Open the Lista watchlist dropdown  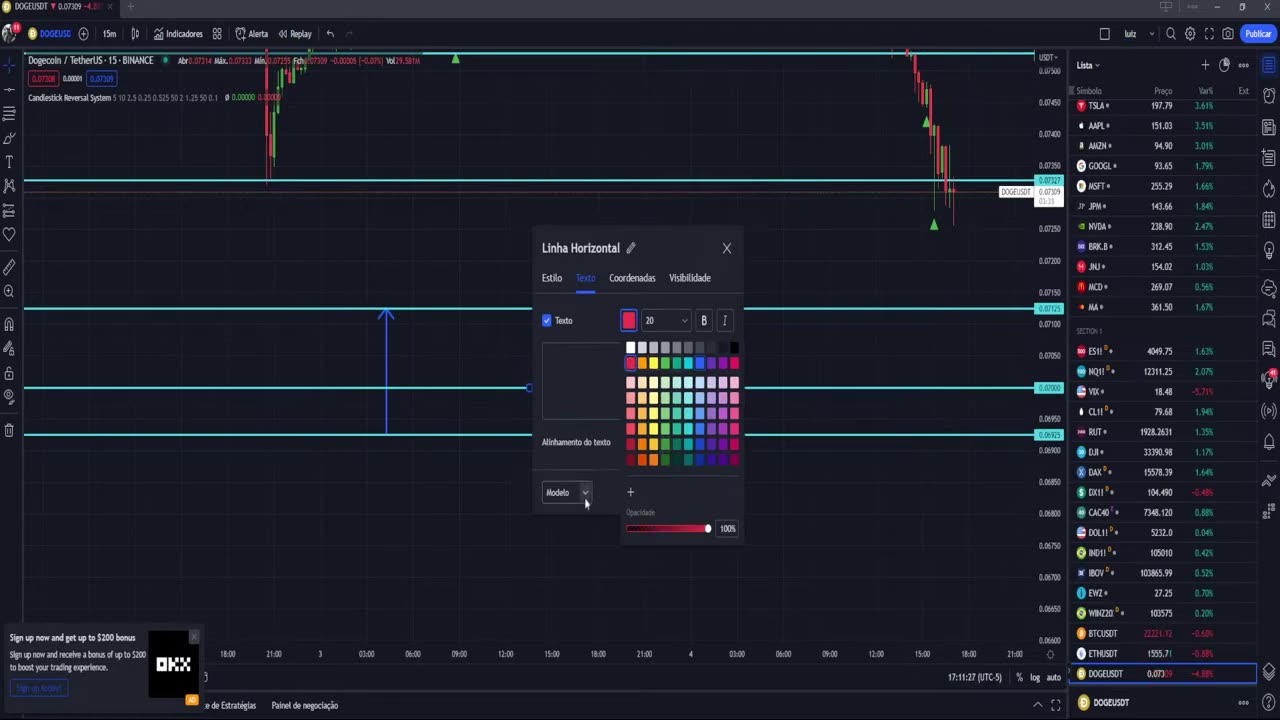(x=1088, y=65)
